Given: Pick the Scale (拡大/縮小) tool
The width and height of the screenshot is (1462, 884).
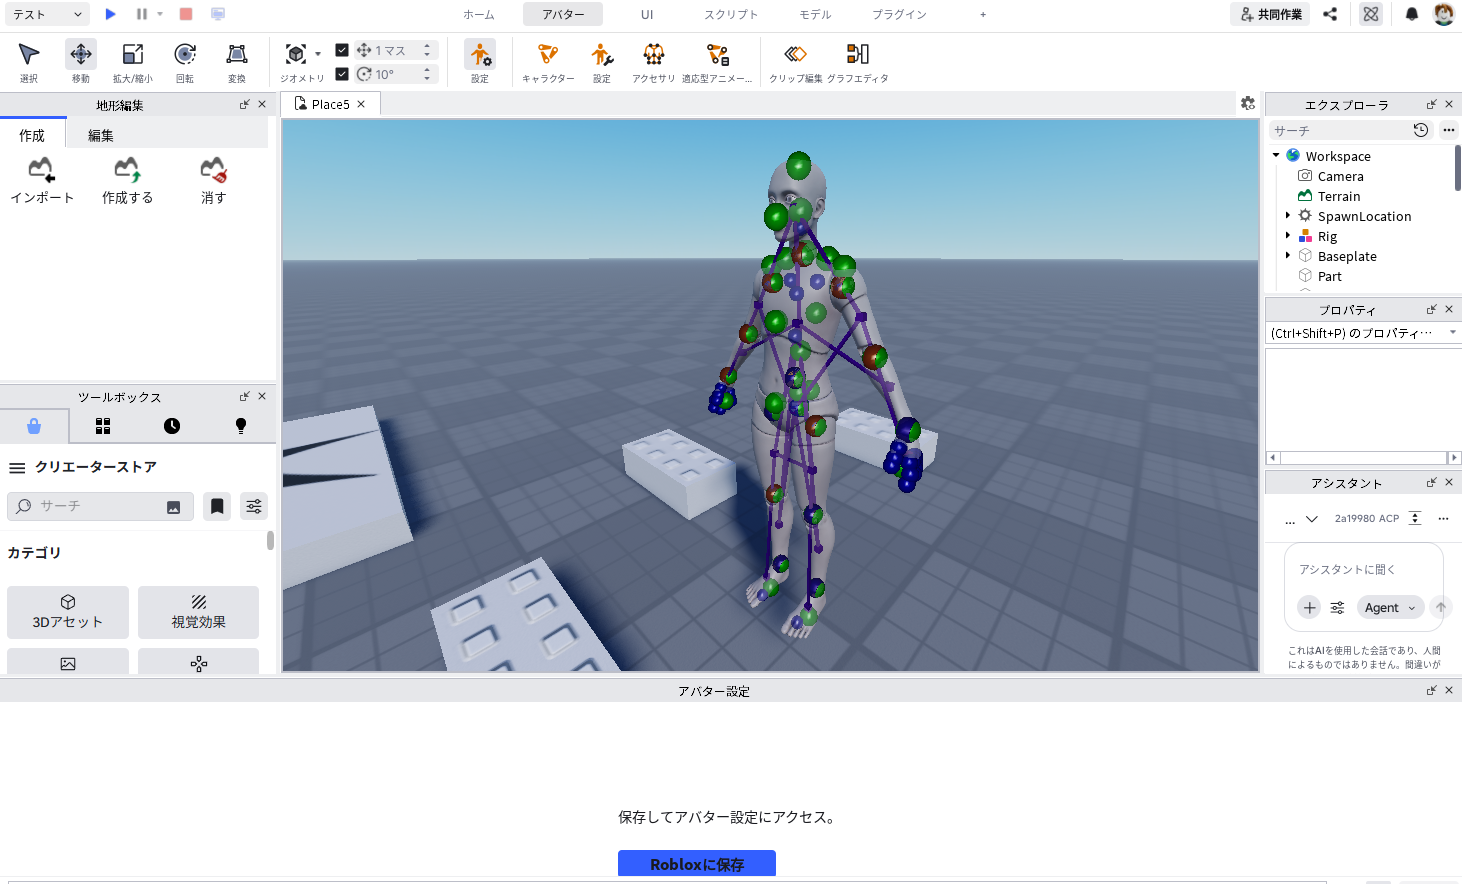Looking at the screenshot, I should [x=133, y=62].
